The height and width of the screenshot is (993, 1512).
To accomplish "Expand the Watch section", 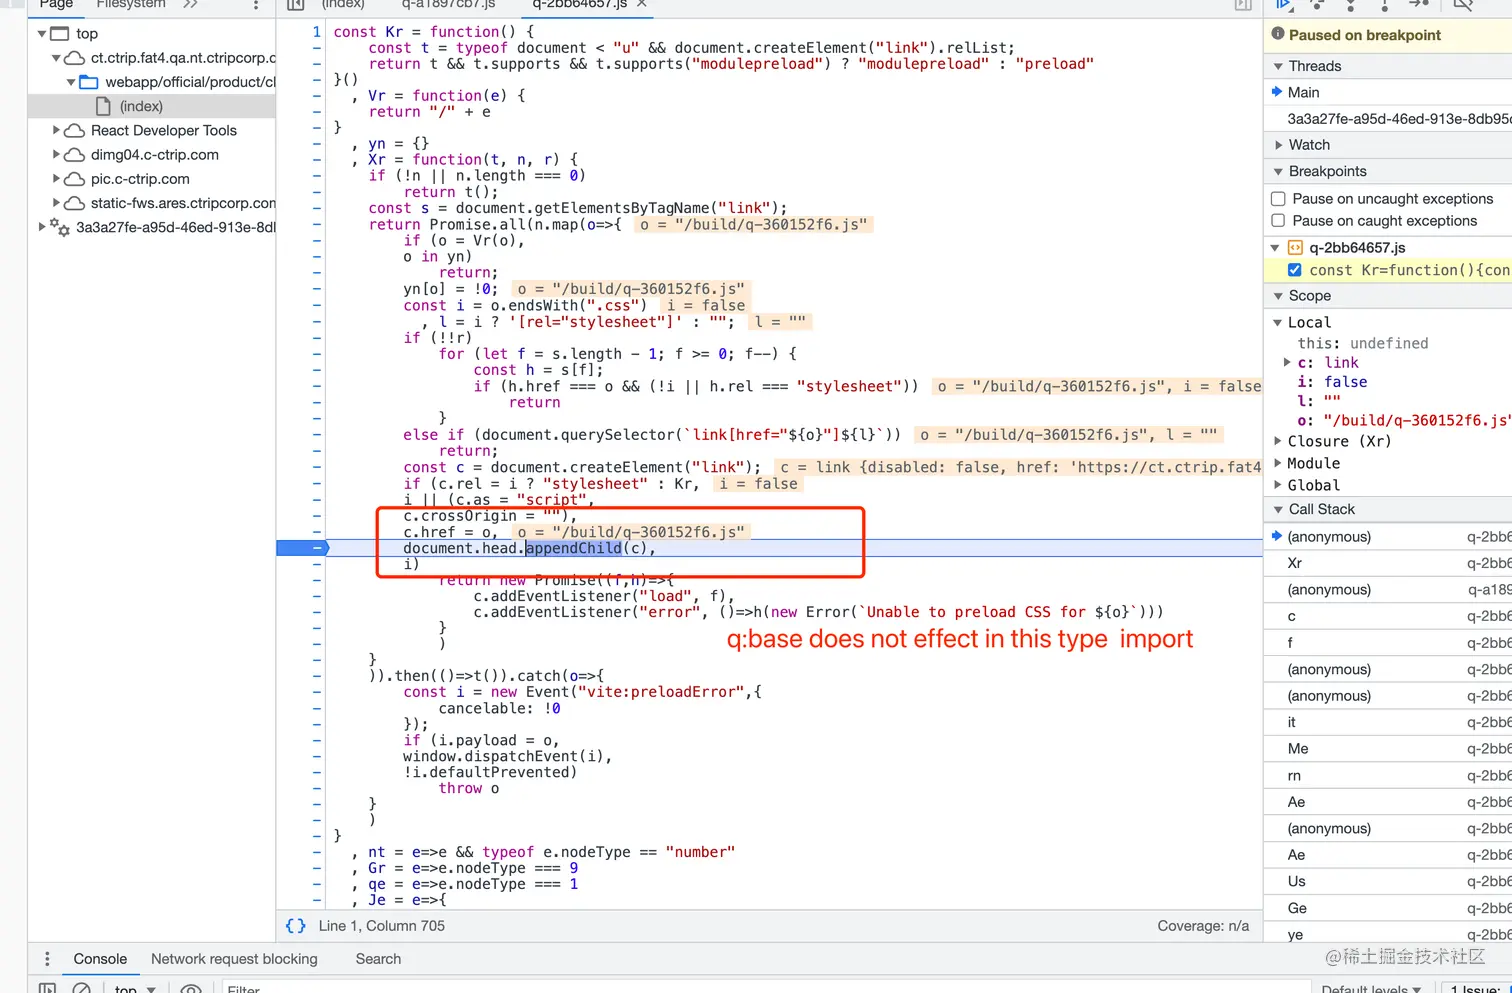I will [x=1278, y=145].
